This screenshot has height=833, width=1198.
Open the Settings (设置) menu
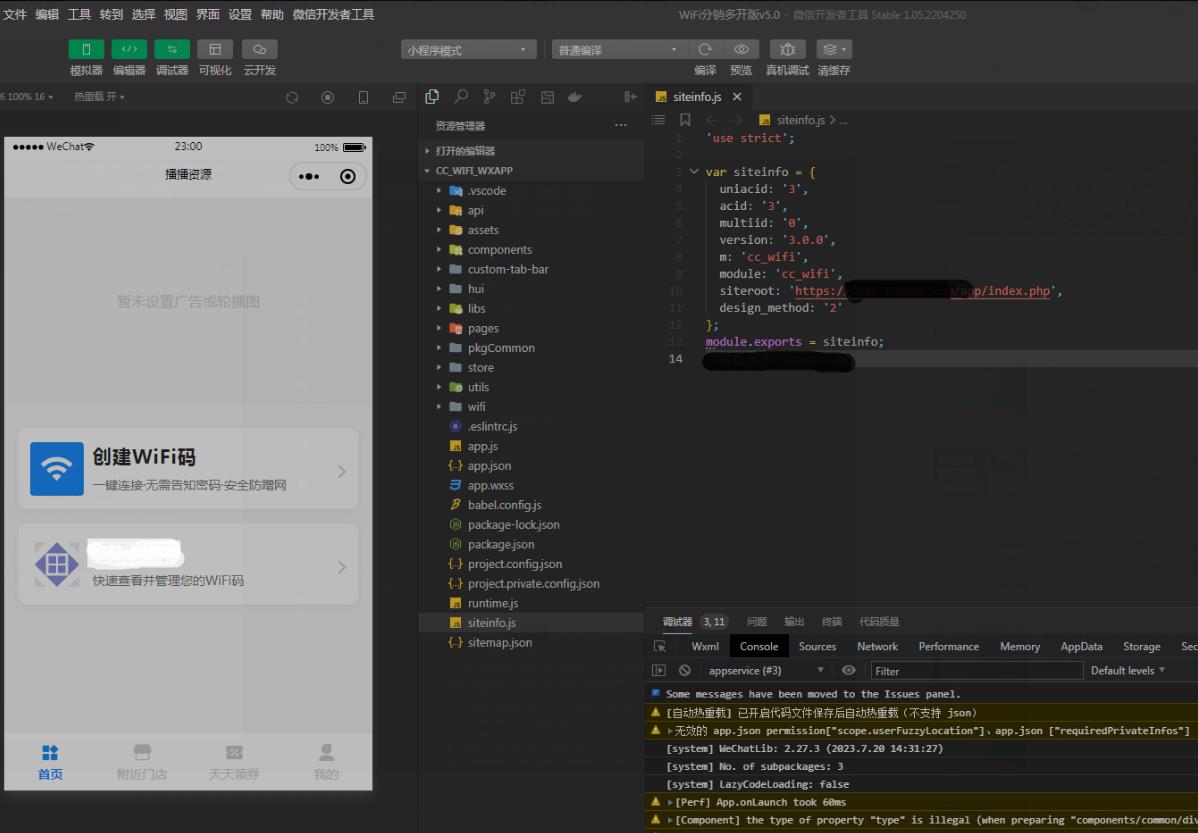[x=239, y=15]
